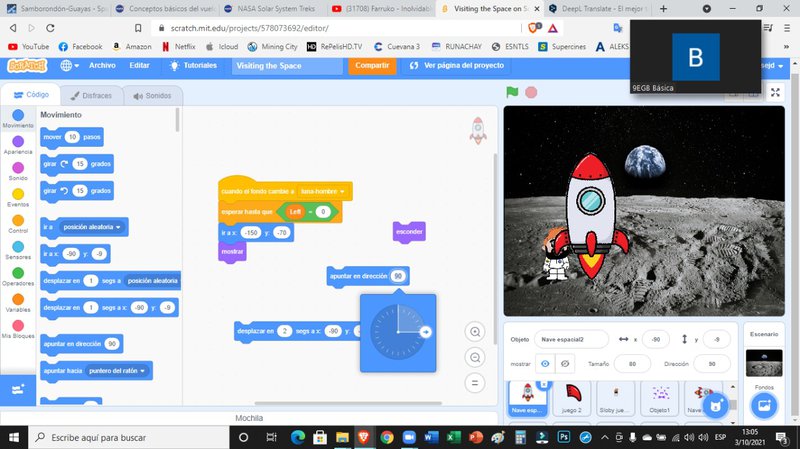Open the language globe dropdown
Screen dimensions: 800x449
coord(69,65)
